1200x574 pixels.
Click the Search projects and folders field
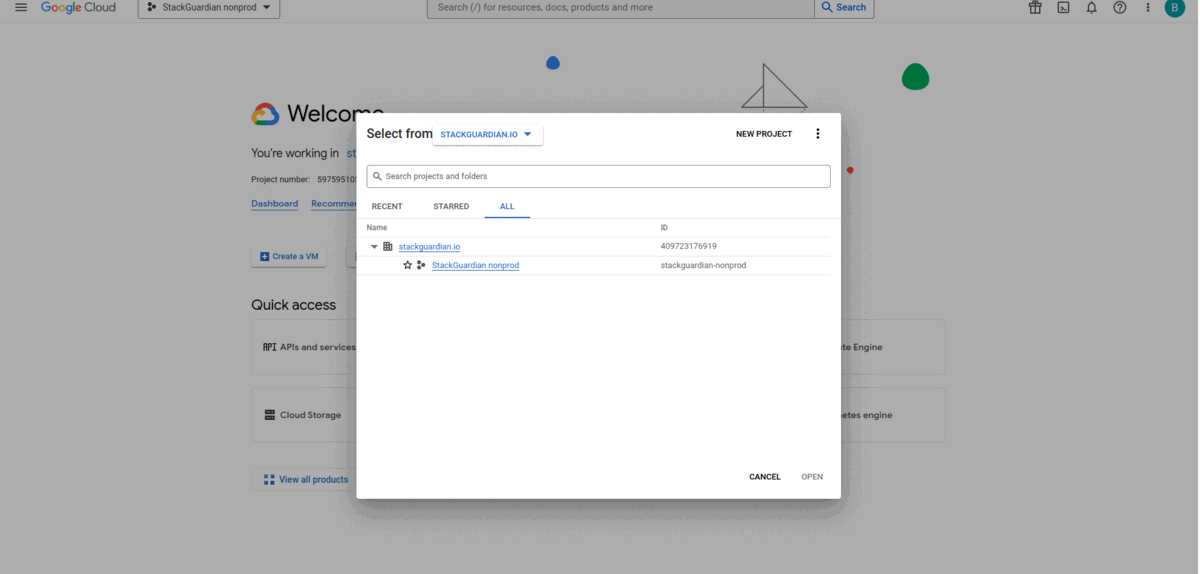tap(600, 176)
